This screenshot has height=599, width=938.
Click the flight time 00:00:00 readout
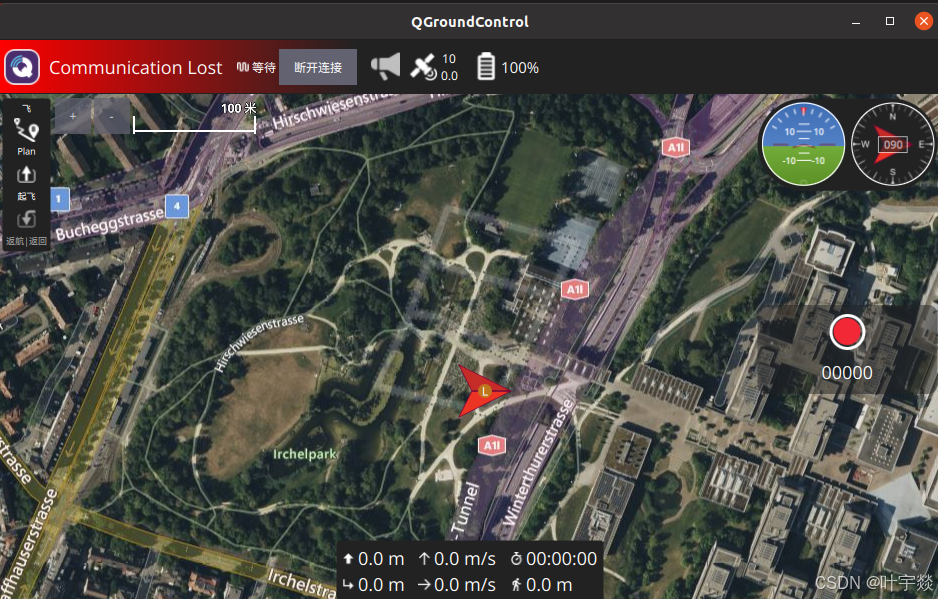554,559
